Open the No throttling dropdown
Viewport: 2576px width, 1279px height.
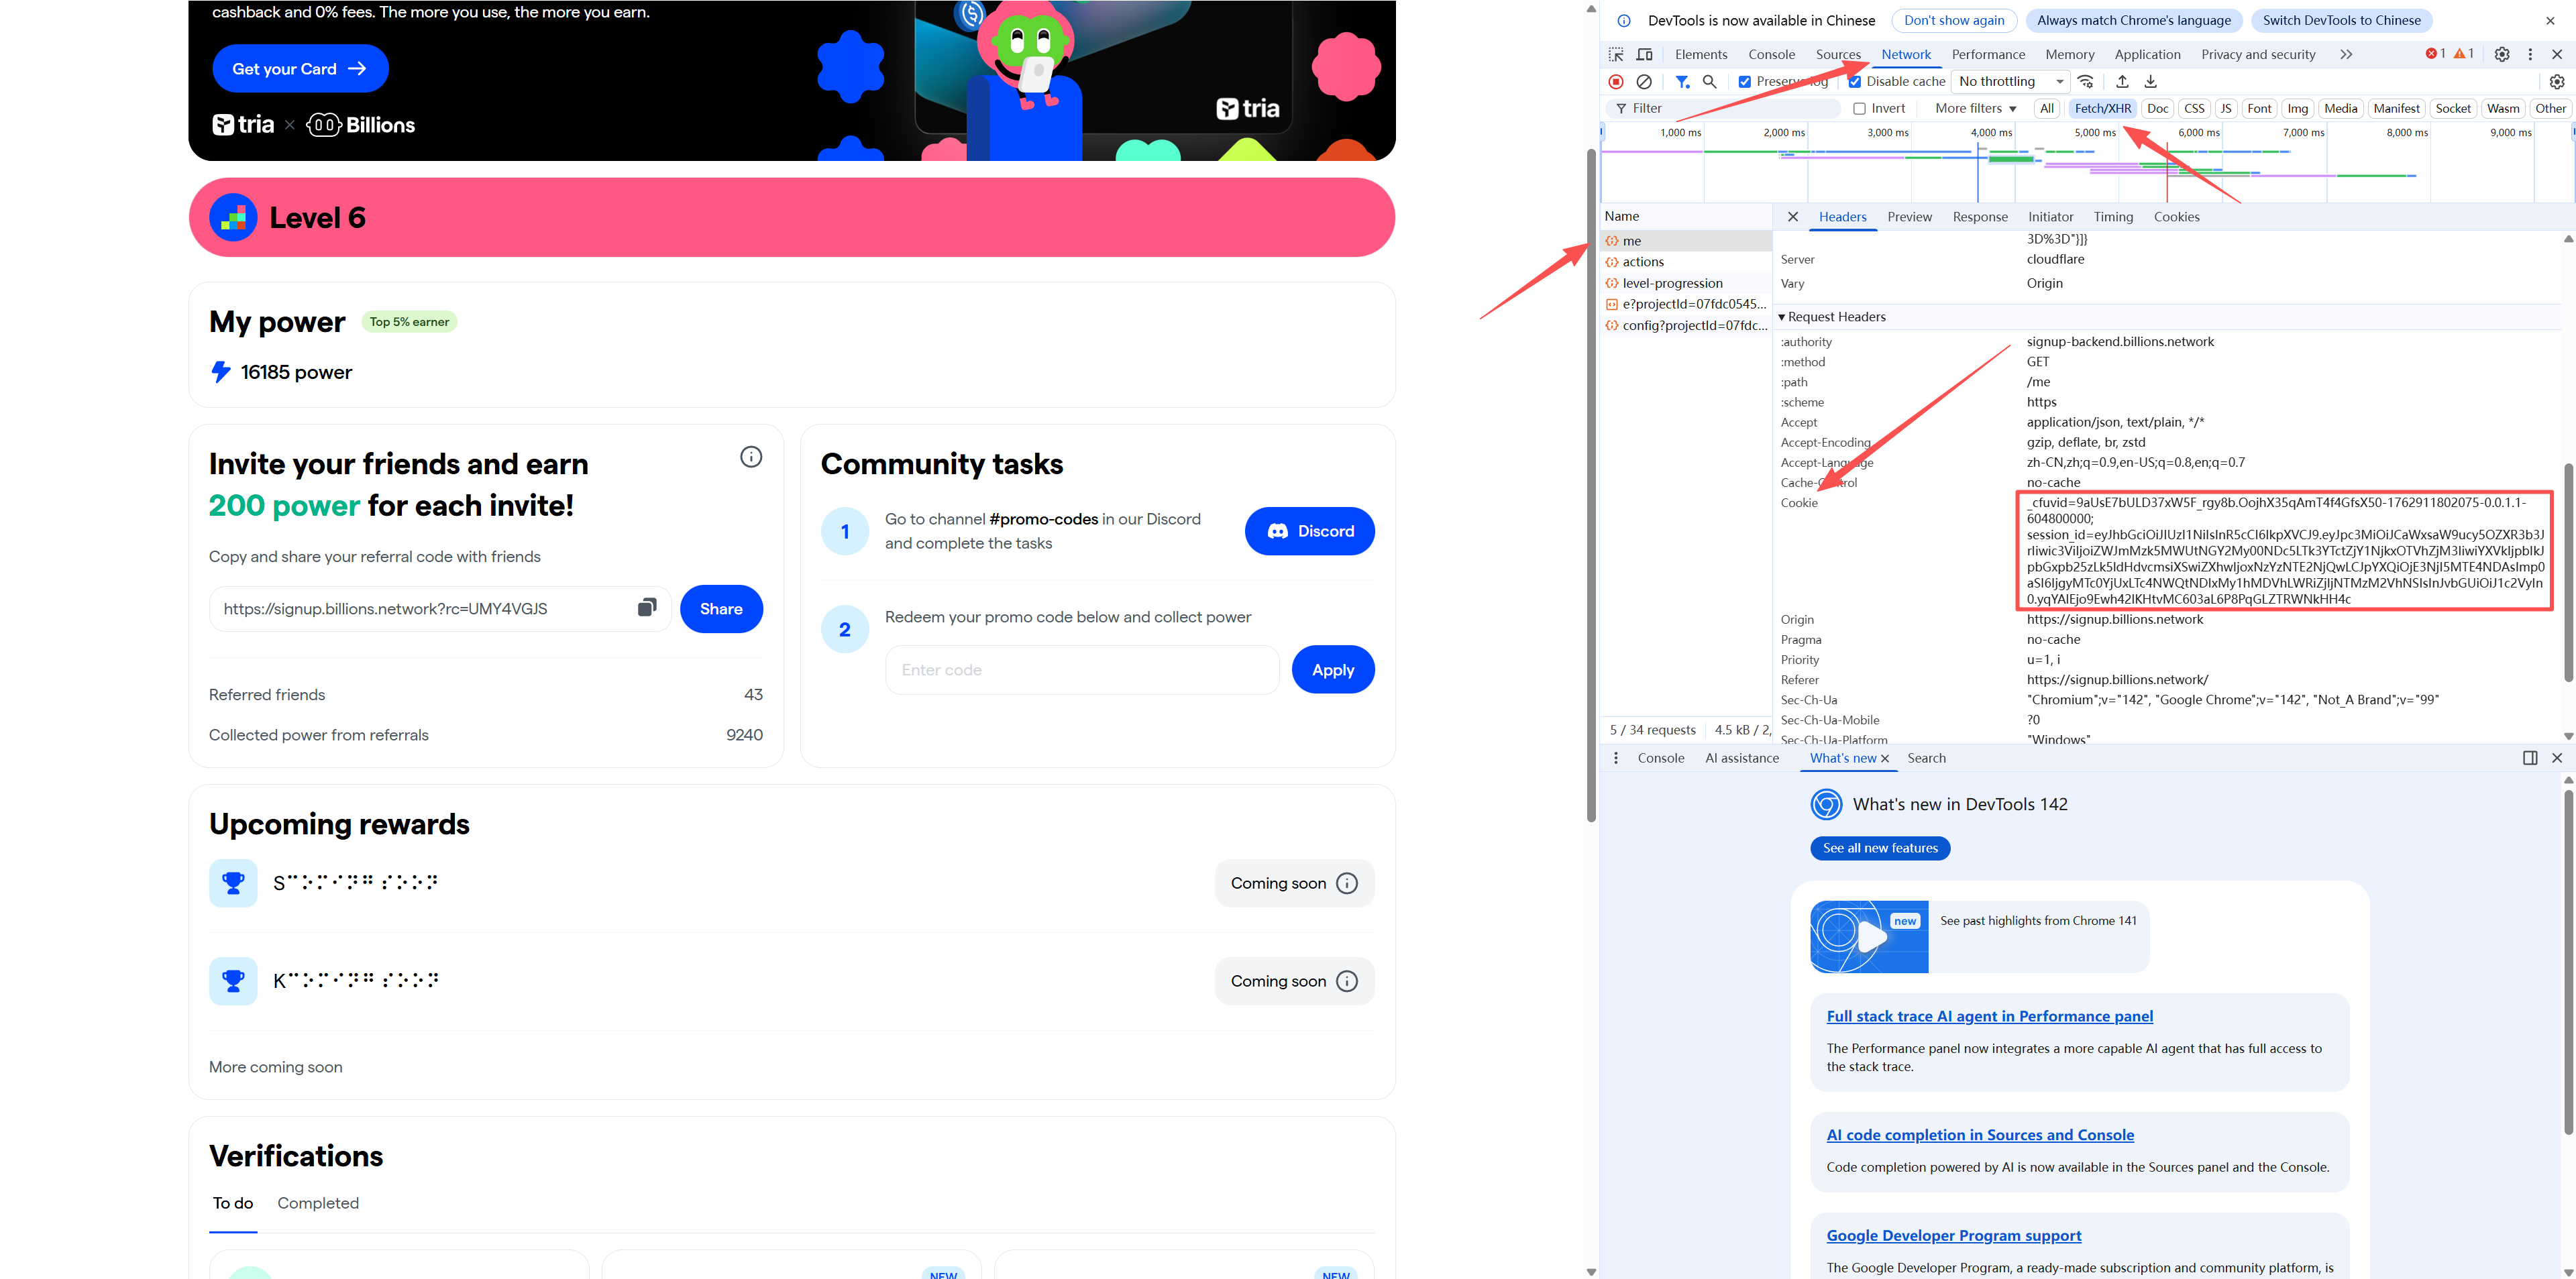[2011, 82]
